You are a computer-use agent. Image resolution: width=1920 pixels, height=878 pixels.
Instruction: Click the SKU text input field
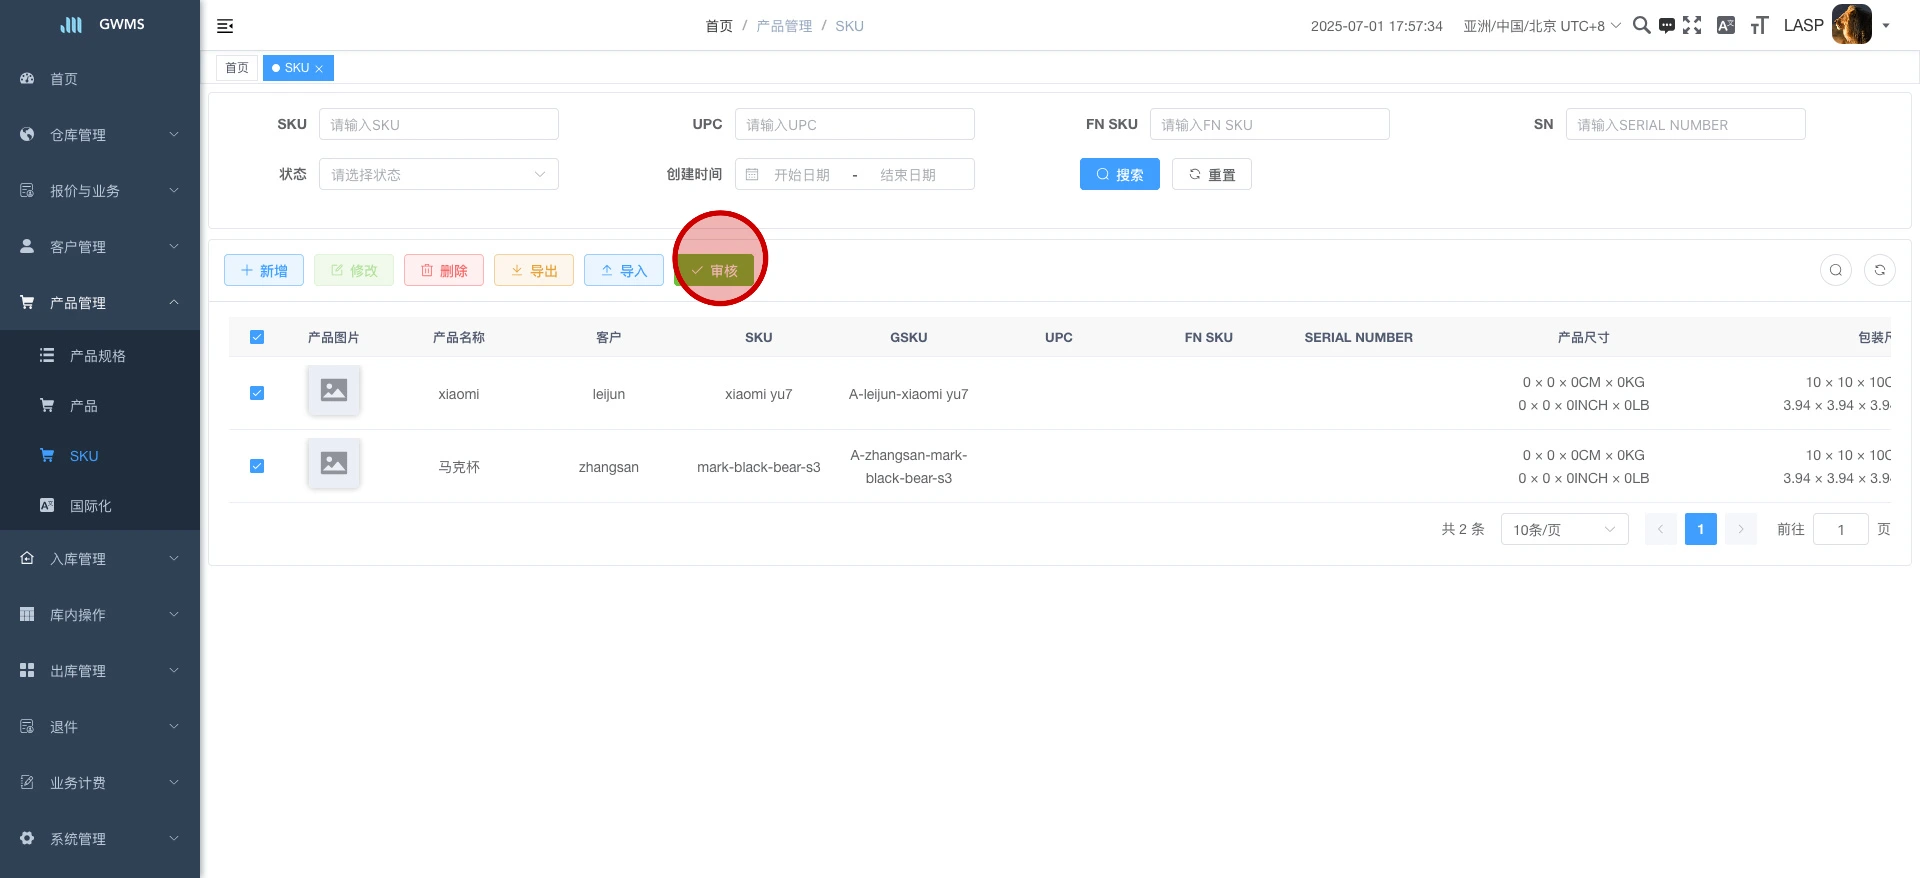(x=438, y=124)
